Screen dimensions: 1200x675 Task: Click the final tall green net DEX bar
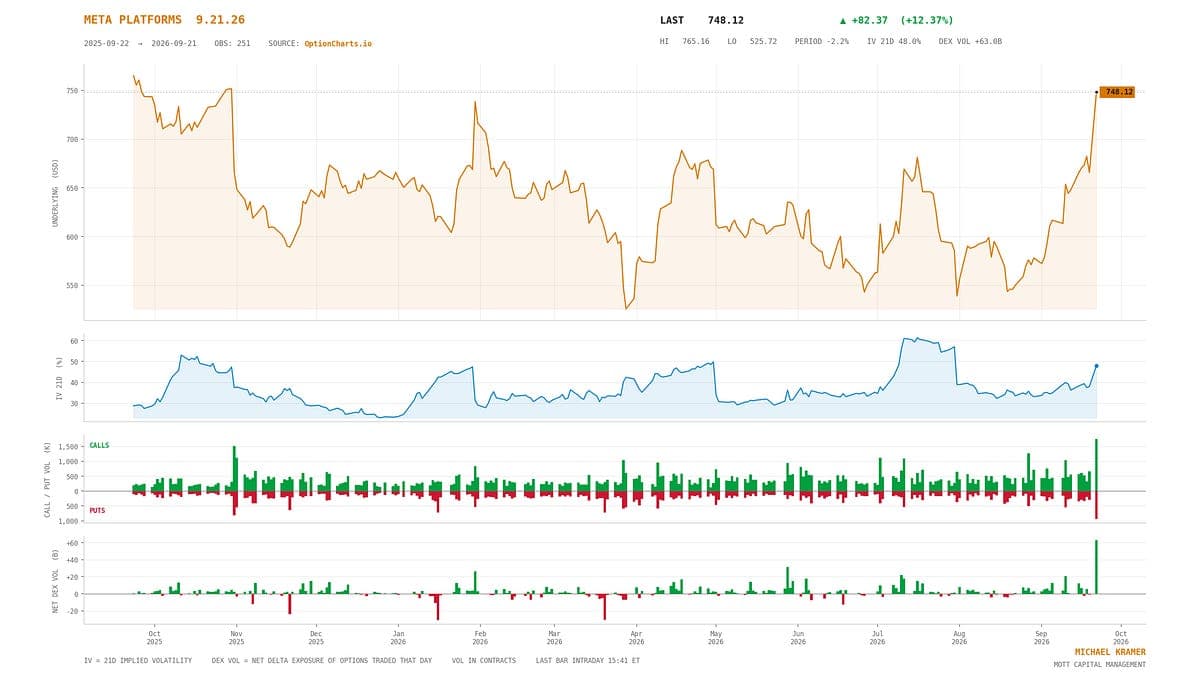click(x=1096, y=567)
